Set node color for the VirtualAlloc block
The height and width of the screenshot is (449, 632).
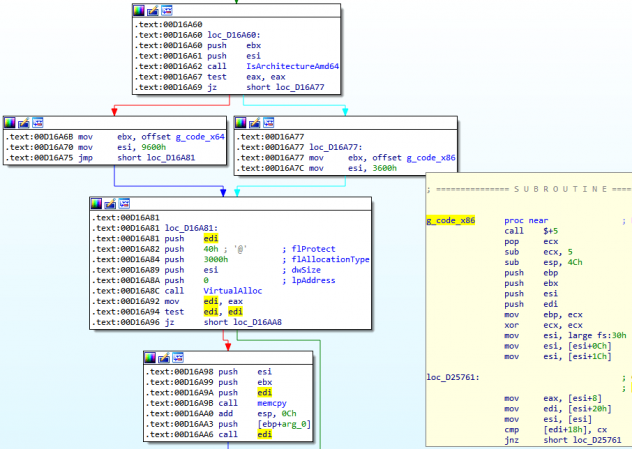[97, 203]
